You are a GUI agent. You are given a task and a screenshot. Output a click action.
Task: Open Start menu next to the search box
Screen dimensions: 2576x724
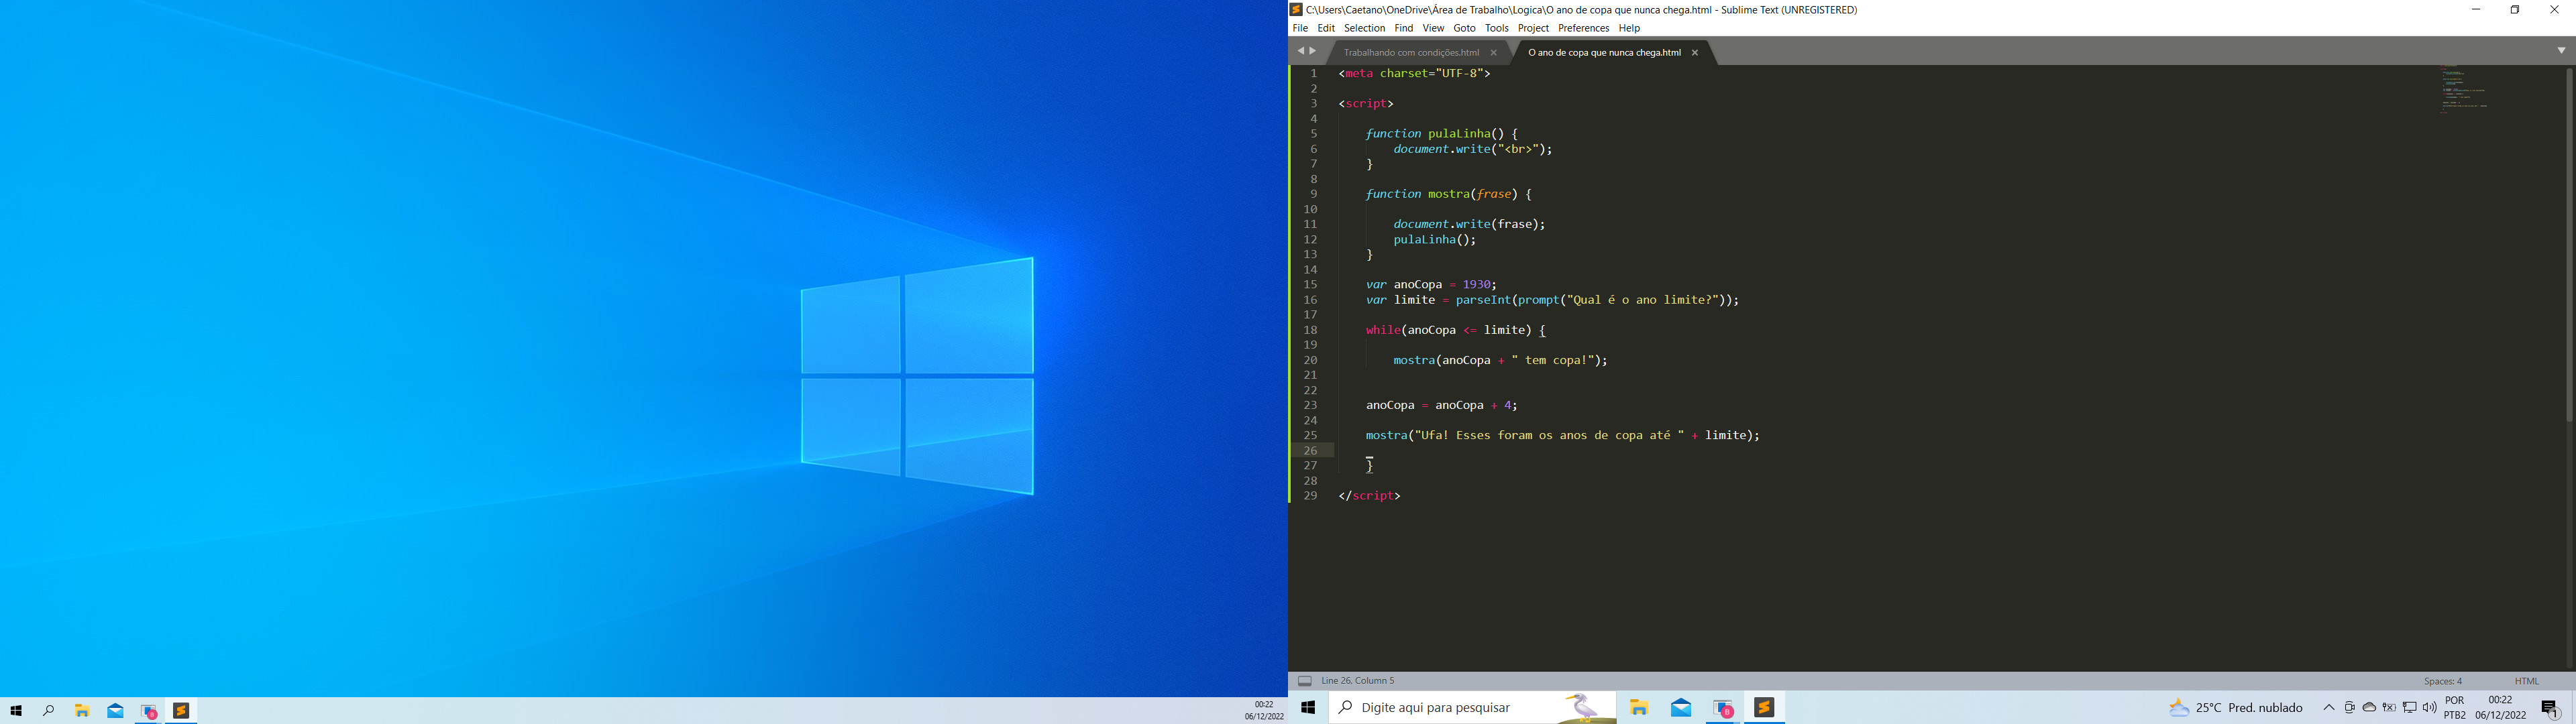tap(1308, 708)
